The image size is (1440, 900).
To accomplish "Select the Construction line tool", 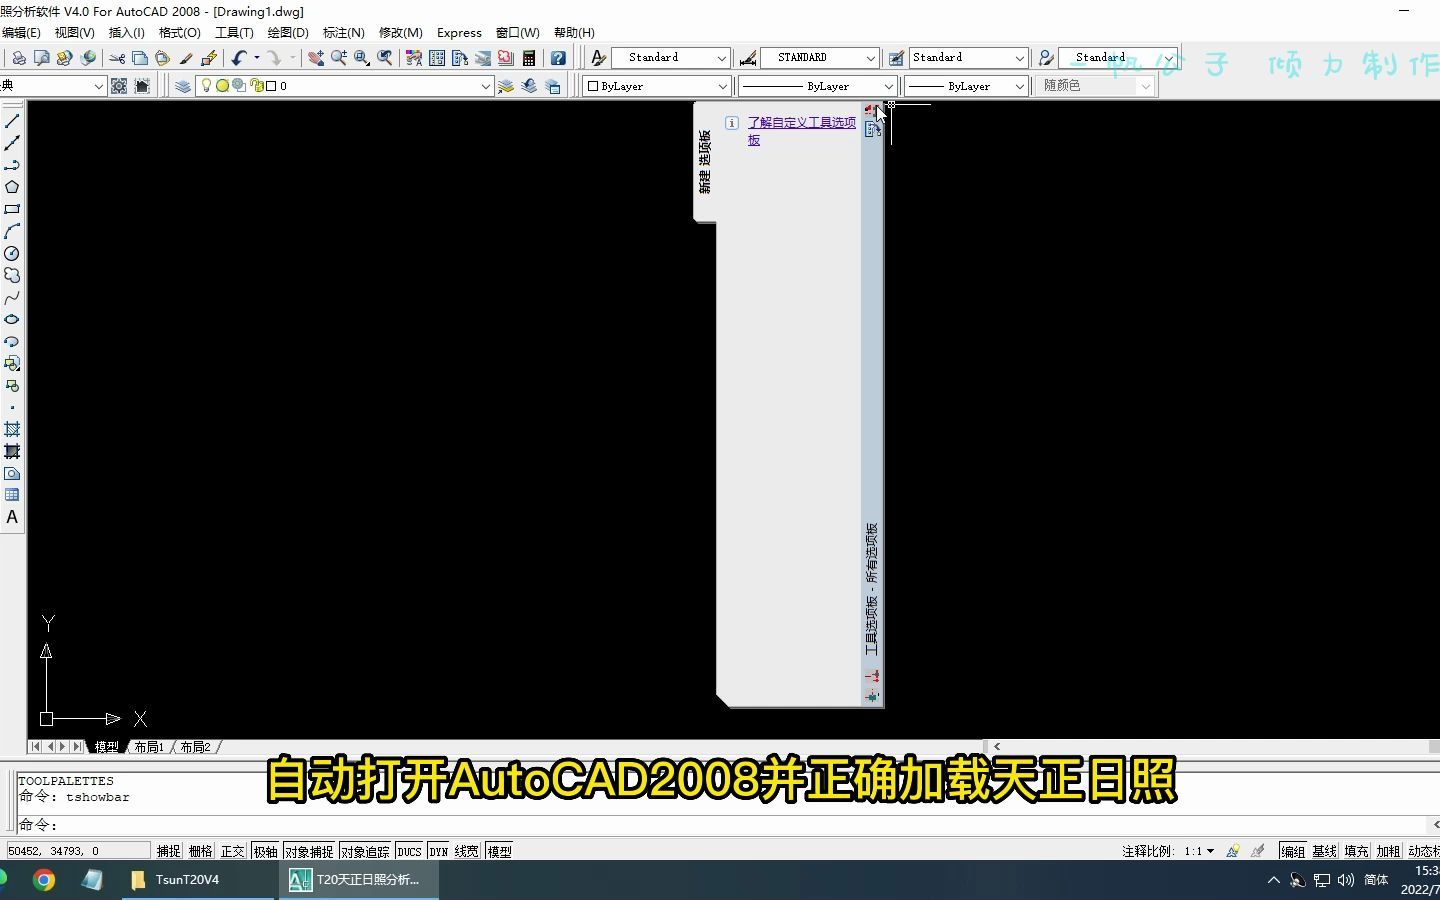I will (x=12, y=143).
